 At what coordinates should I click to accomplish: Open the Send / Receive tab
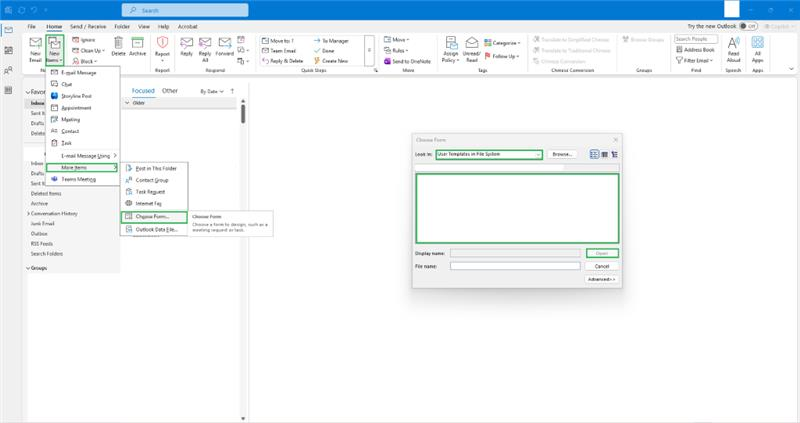pos(88,27)
